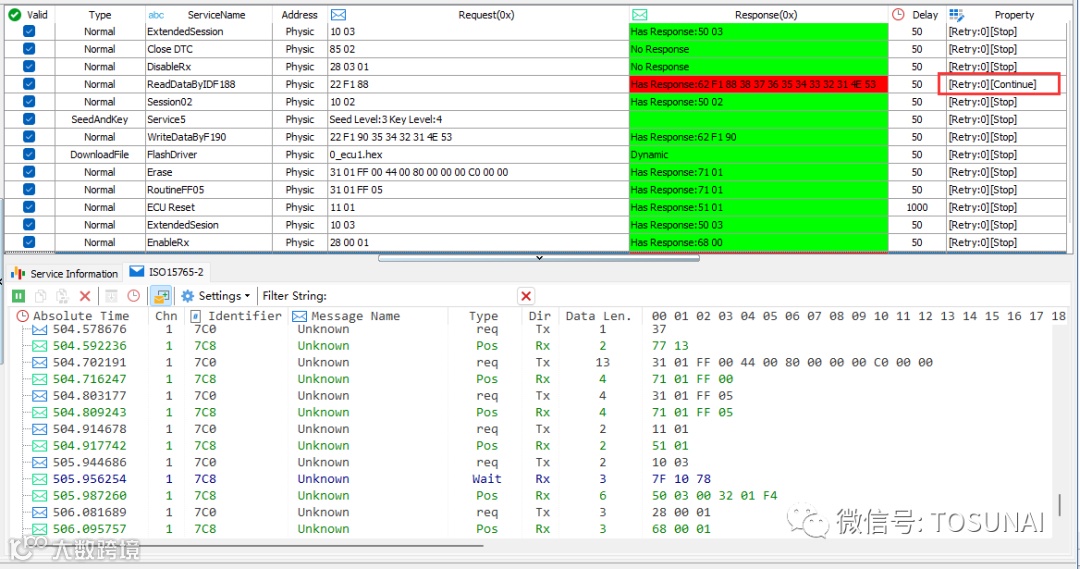This screenshot has width=1080, height=569.
Task: Toggle Valid checkbox for Session02 row
Action: (x=29, y=102)
